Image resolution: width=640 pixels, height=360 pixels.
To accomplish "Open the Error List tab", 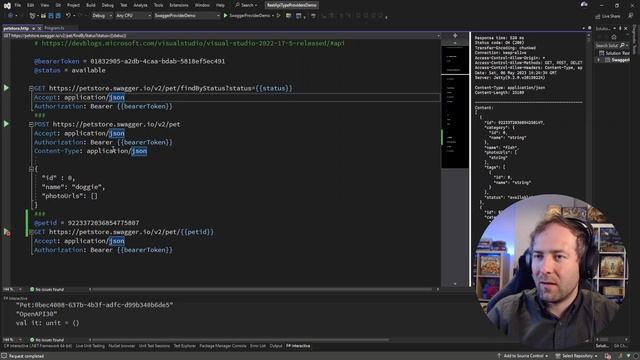I will 258,346.
